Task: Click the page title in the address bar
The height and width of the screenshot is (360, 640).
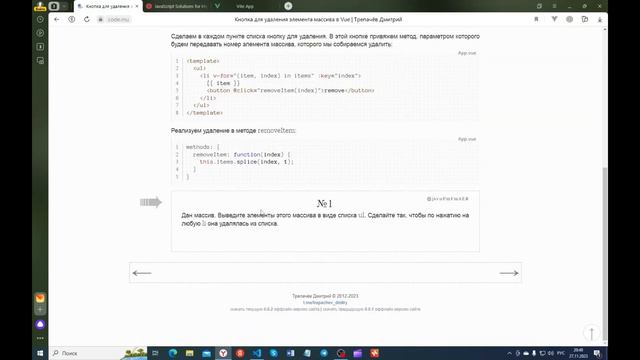Action: pyautogui.click(x=318, y=19)
